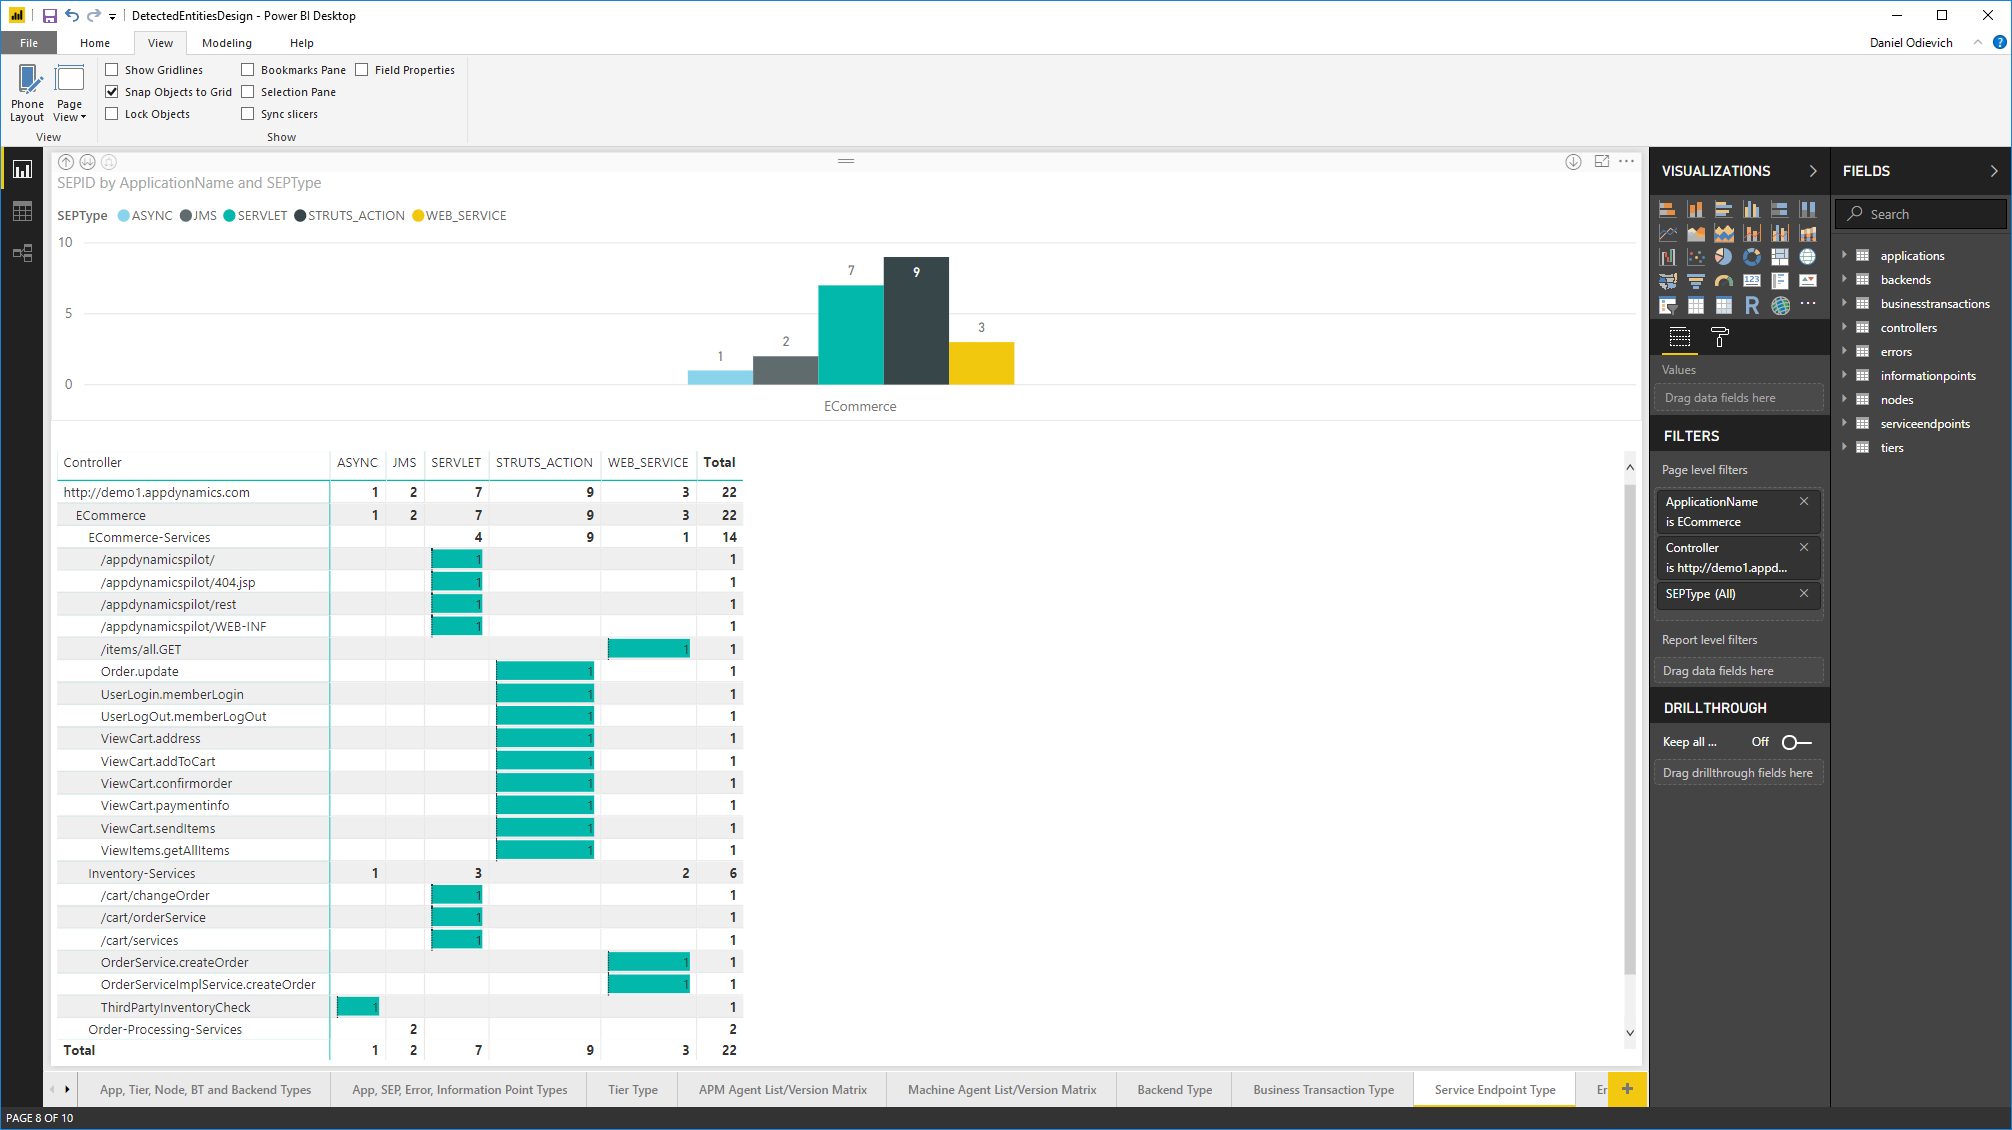Switch to Data view in sidebar
The height and width of the screenshot is (1130, 2012).
(22, 211)
